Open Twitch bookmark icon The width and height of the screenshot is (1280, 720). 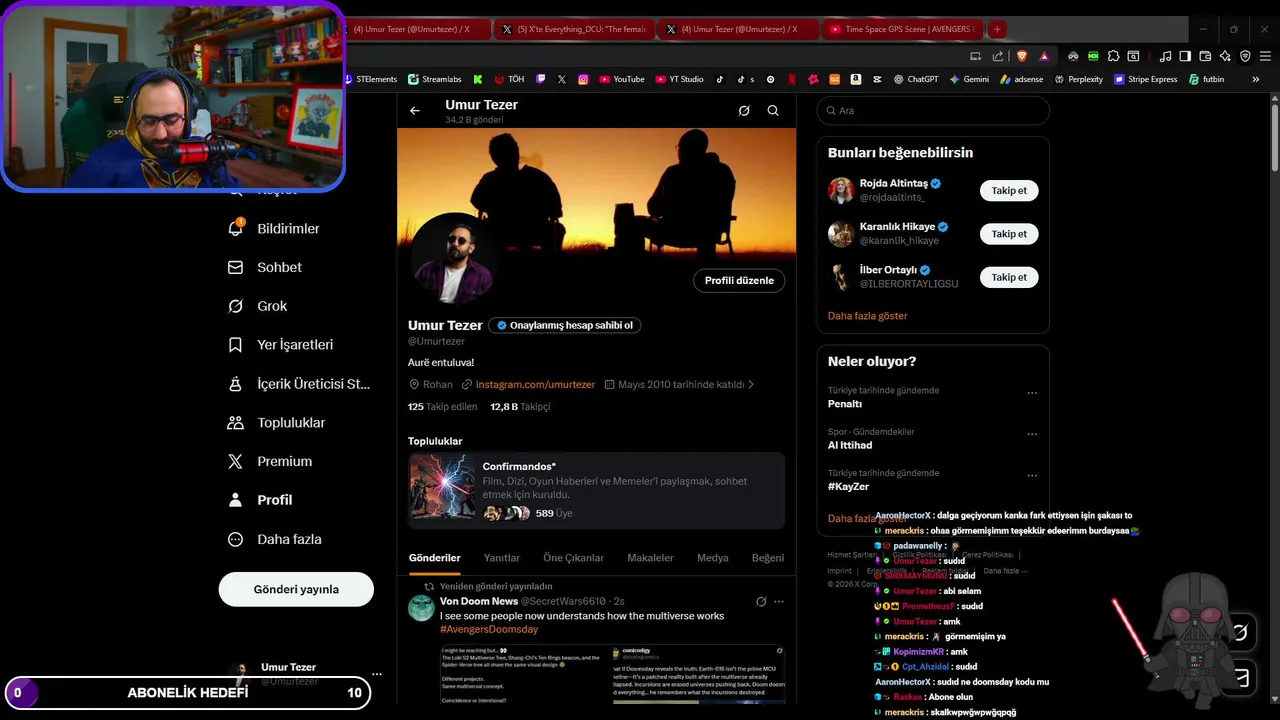541,79
